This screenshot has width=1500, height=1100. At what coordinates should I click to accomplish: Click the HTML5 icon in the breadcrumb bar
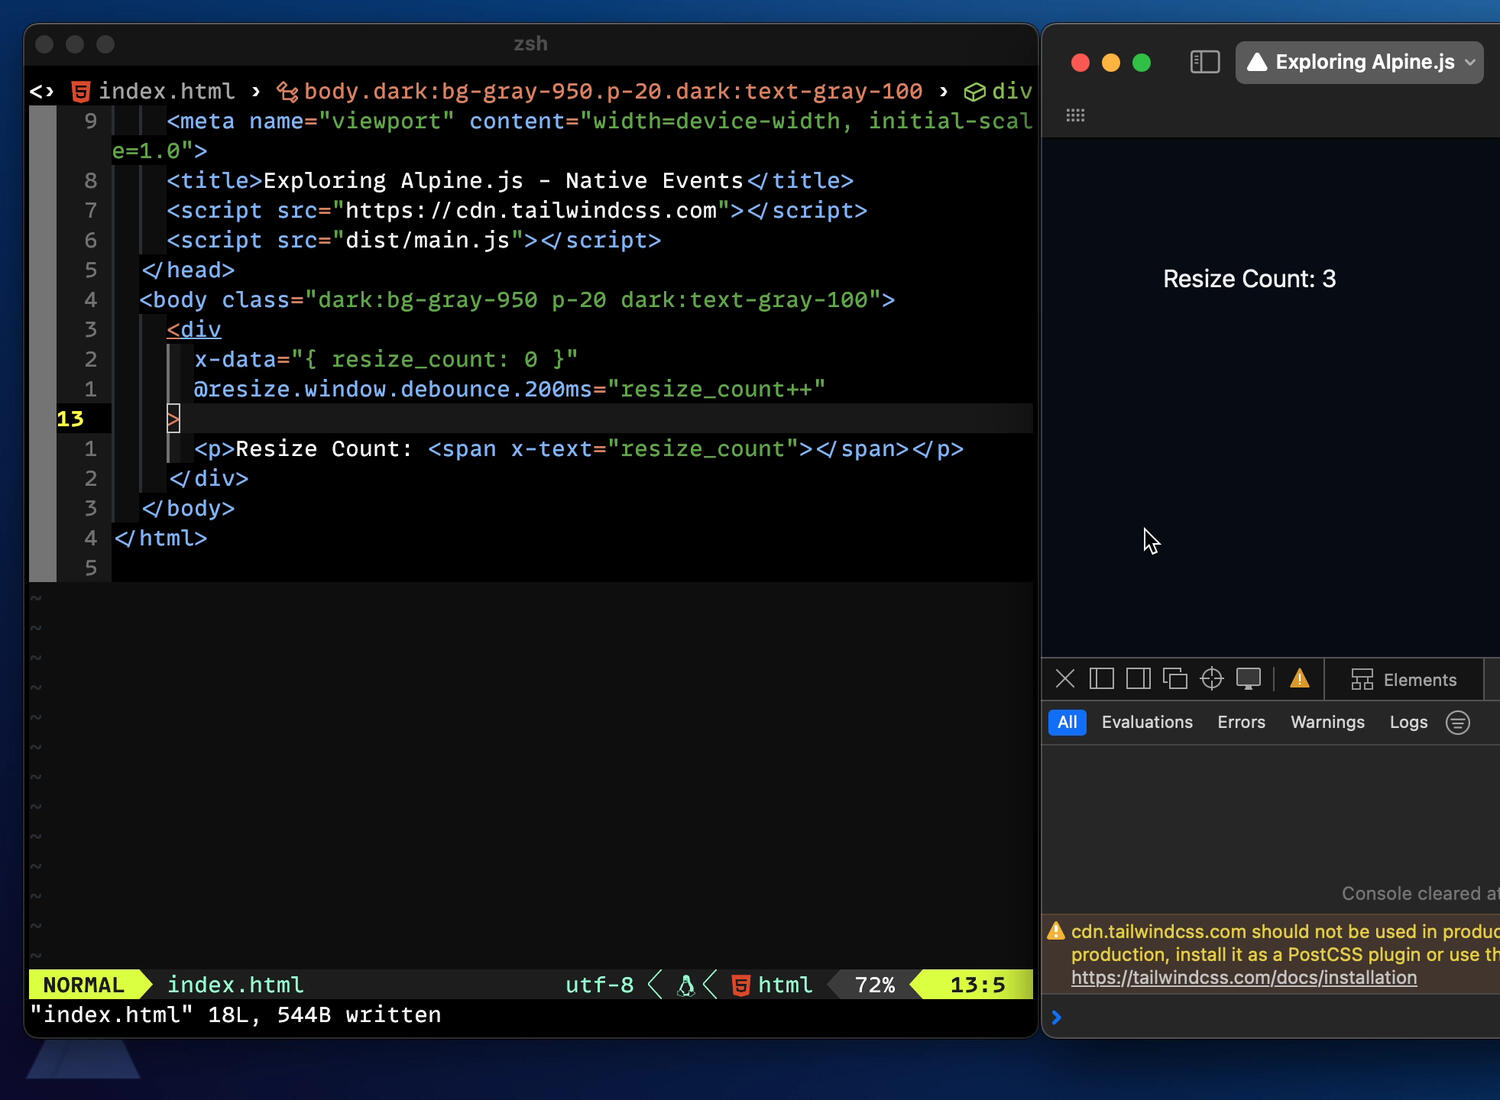tap(80, 91)
